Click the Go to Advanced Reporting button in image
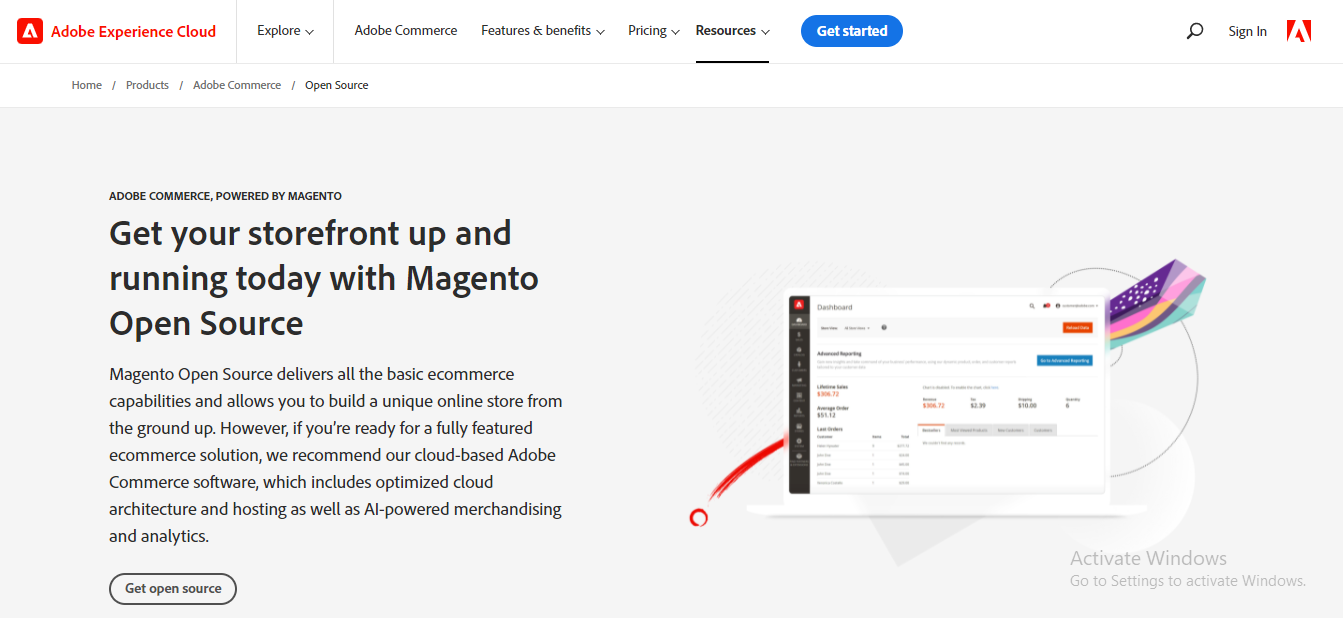 click(x=1064, y=360)
